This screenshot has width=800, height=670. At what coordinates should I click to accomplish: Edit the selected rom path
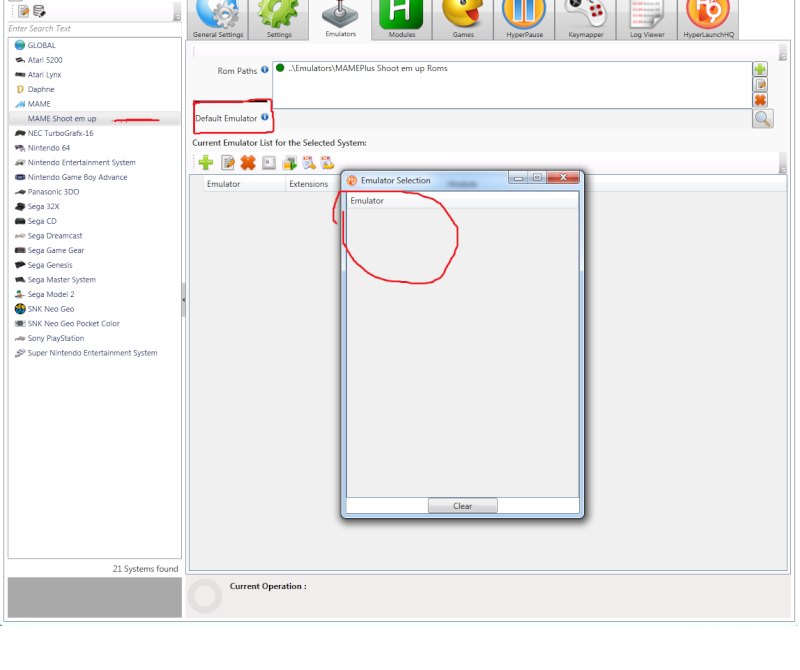point(760,85)
